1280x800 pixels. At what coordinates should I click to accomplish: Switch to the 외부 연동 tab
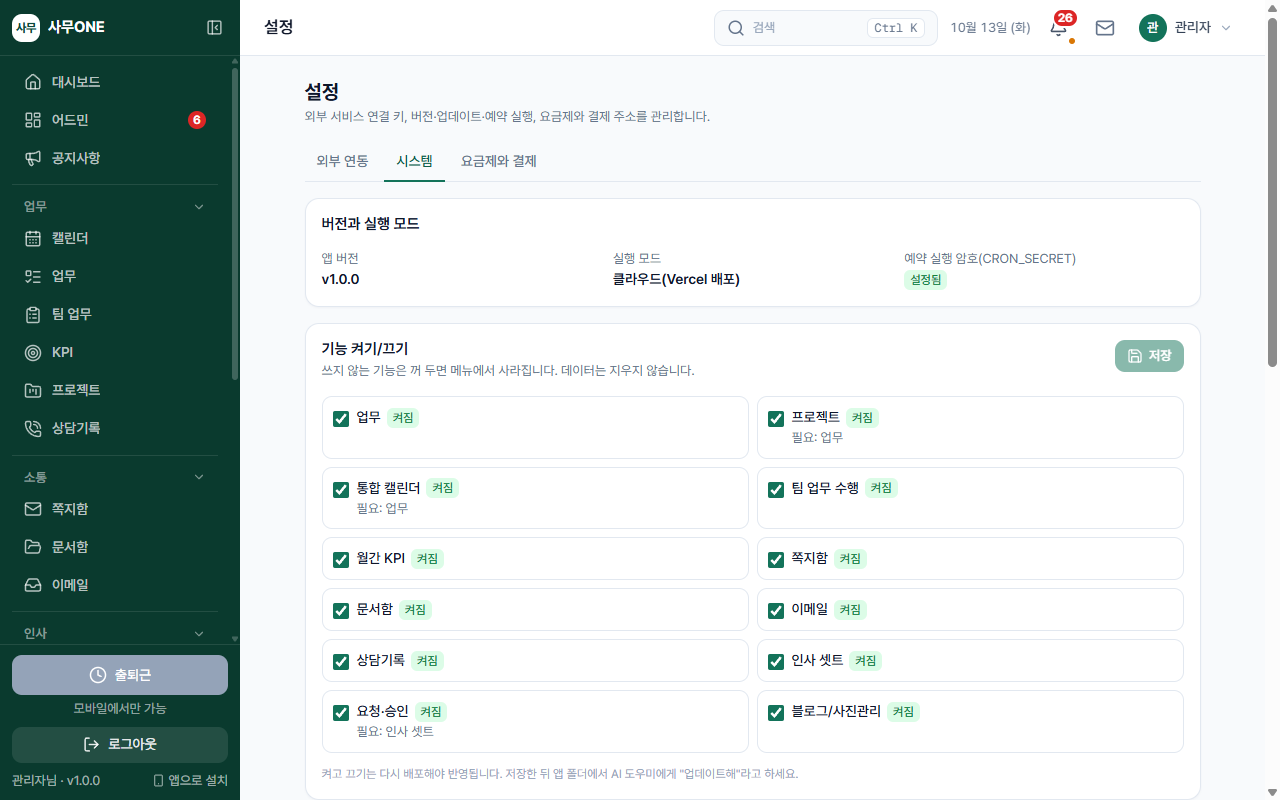pyautogui.click(x=342, y=161)
